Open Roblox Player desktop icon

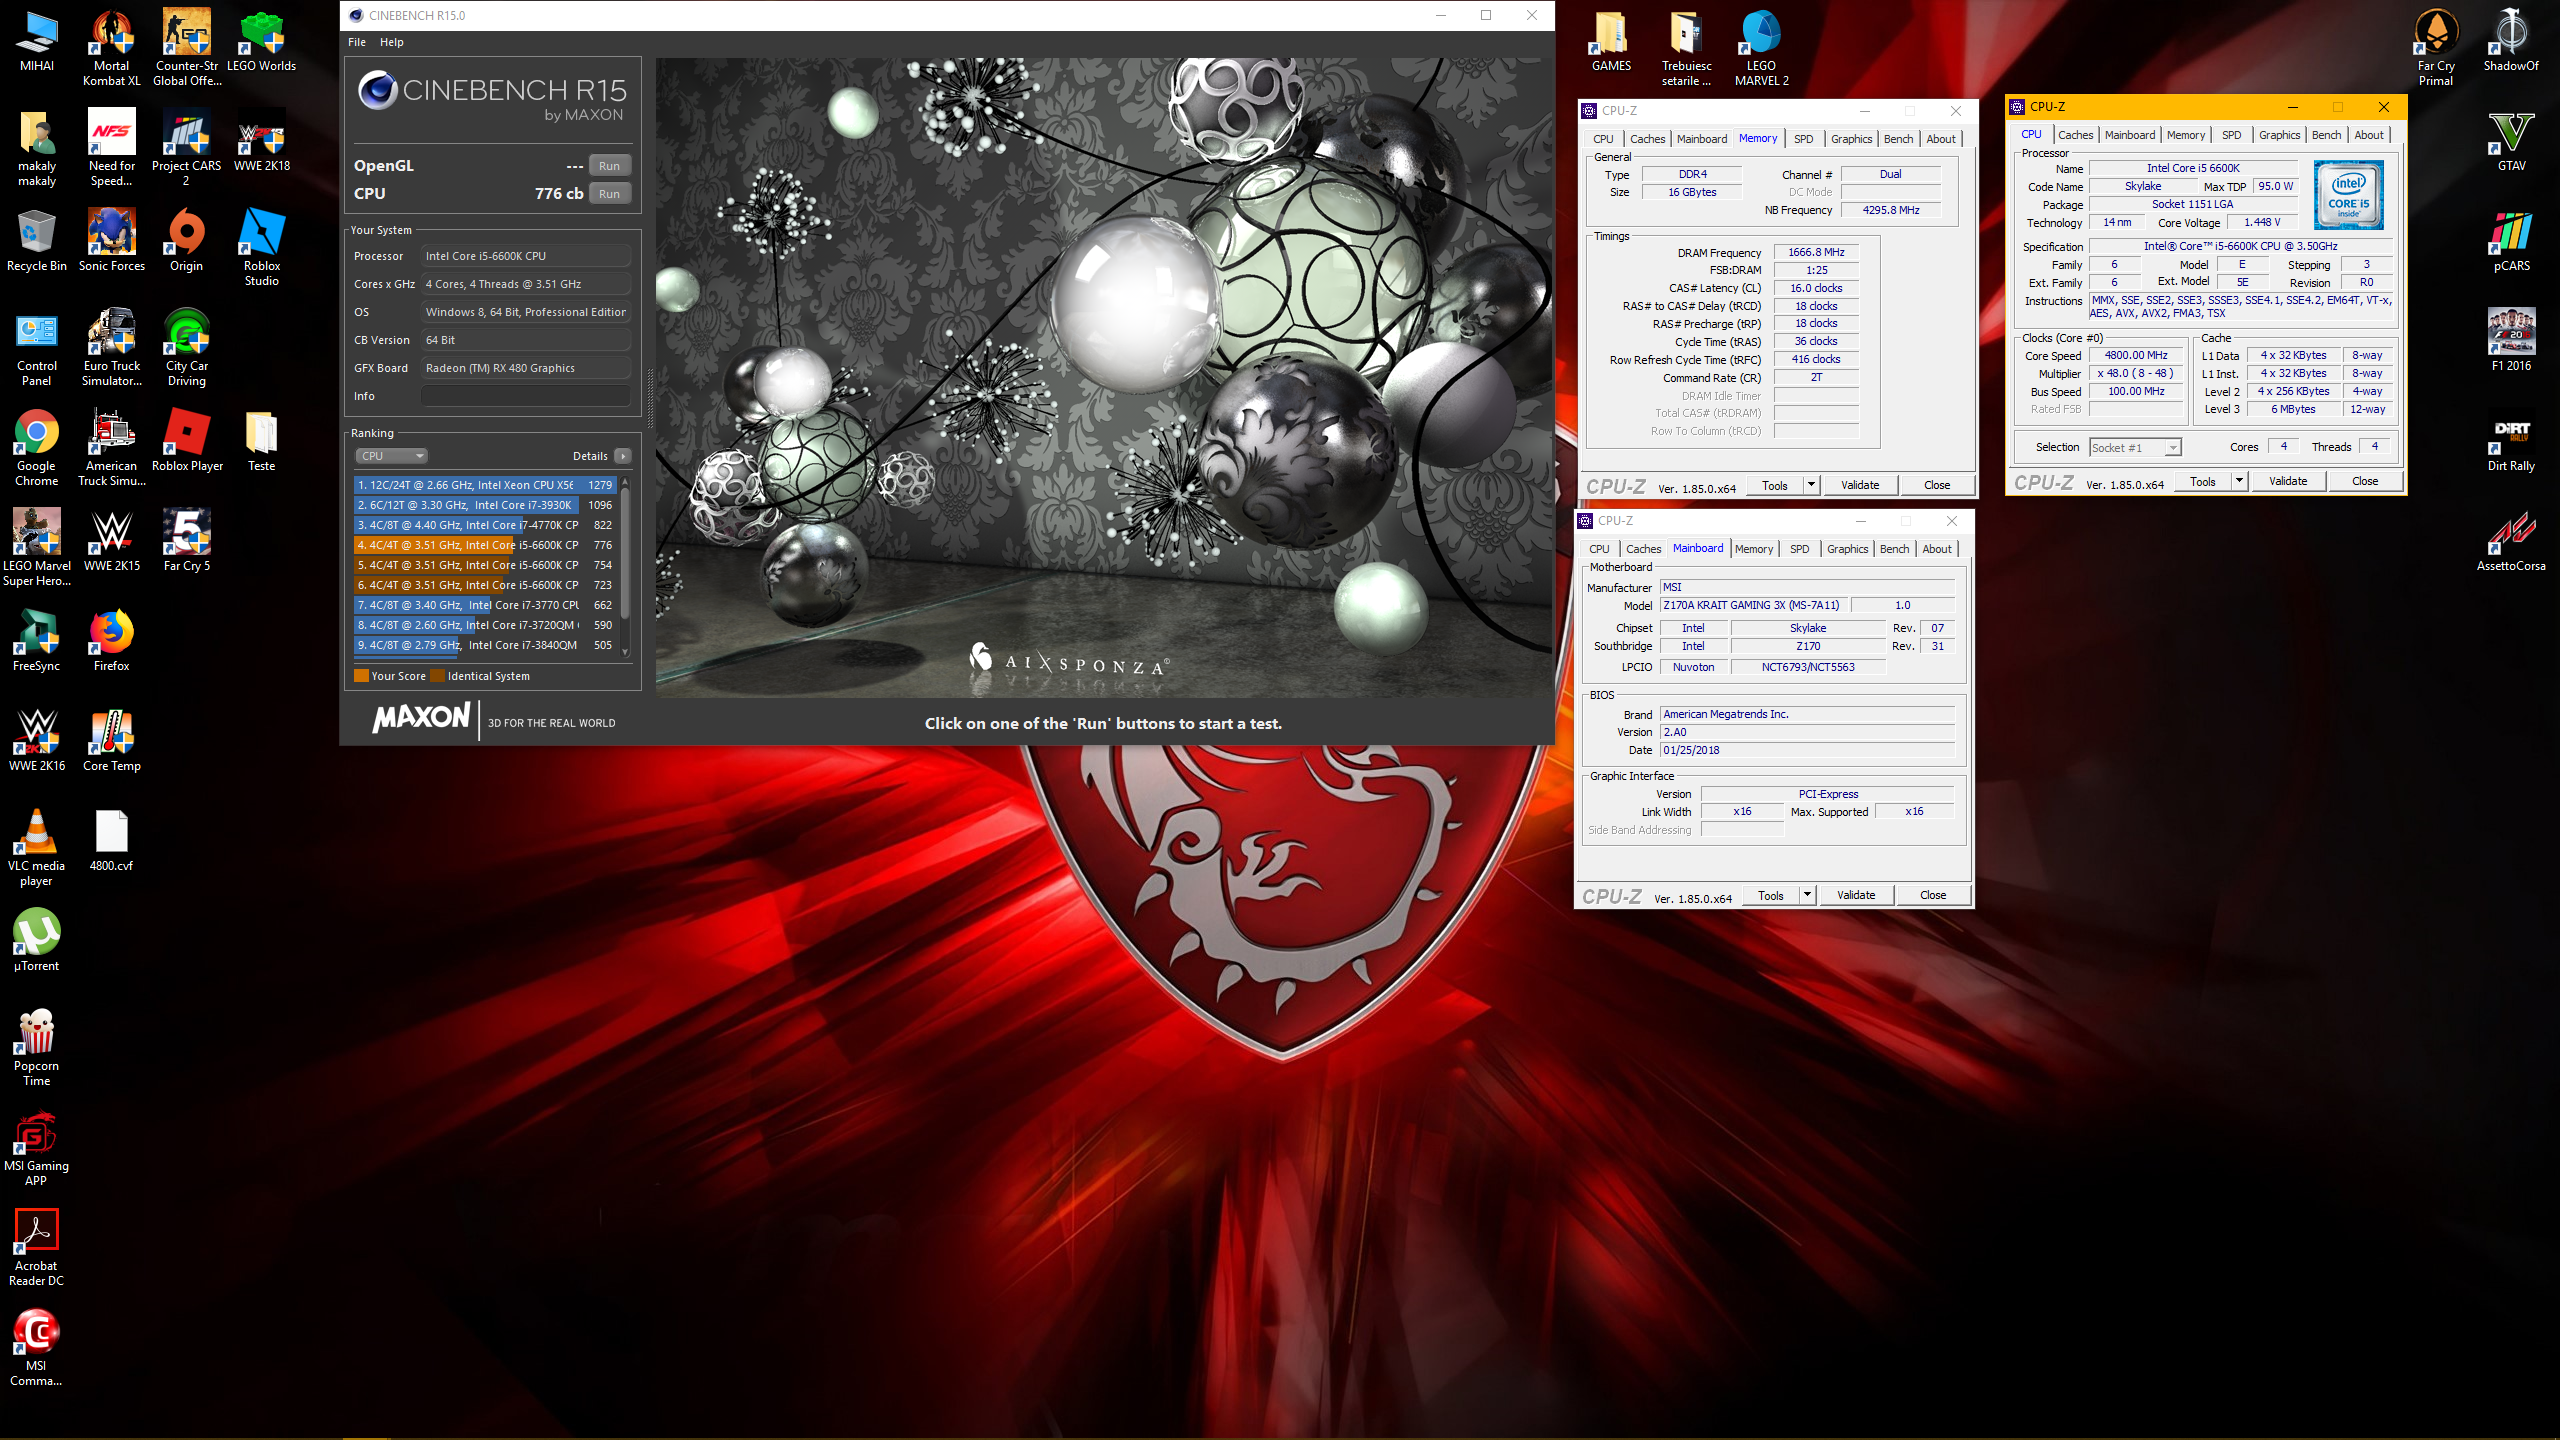pos(187,440)
